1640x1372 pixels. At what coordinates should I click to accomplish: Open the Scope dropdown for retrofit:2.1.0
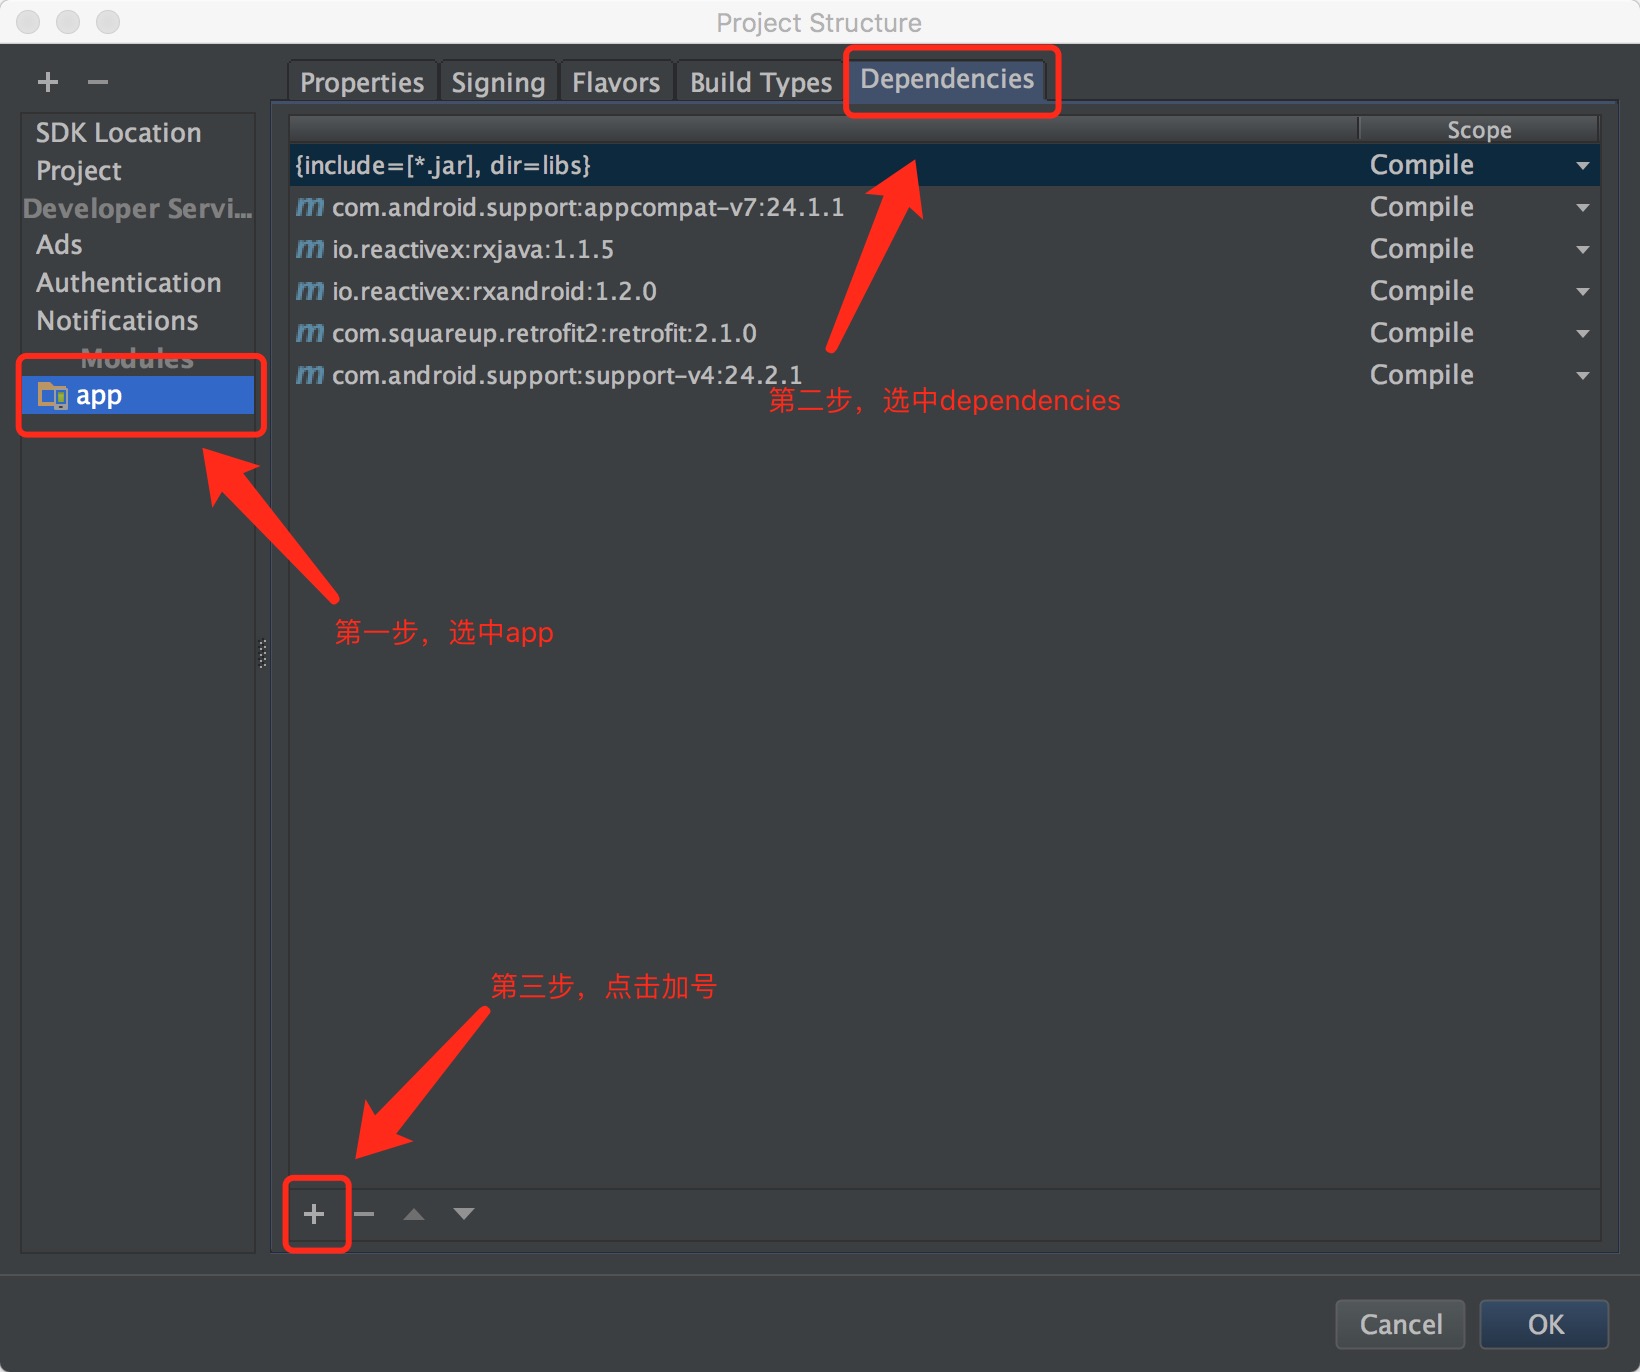pos(1583,333)
